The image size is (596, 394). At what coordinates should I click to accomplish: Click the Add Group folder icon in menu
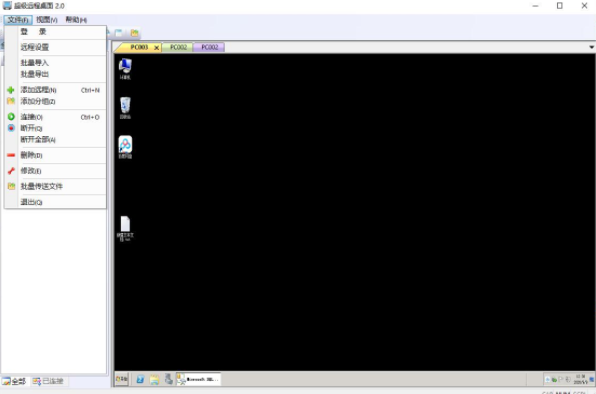coord(11,101)
